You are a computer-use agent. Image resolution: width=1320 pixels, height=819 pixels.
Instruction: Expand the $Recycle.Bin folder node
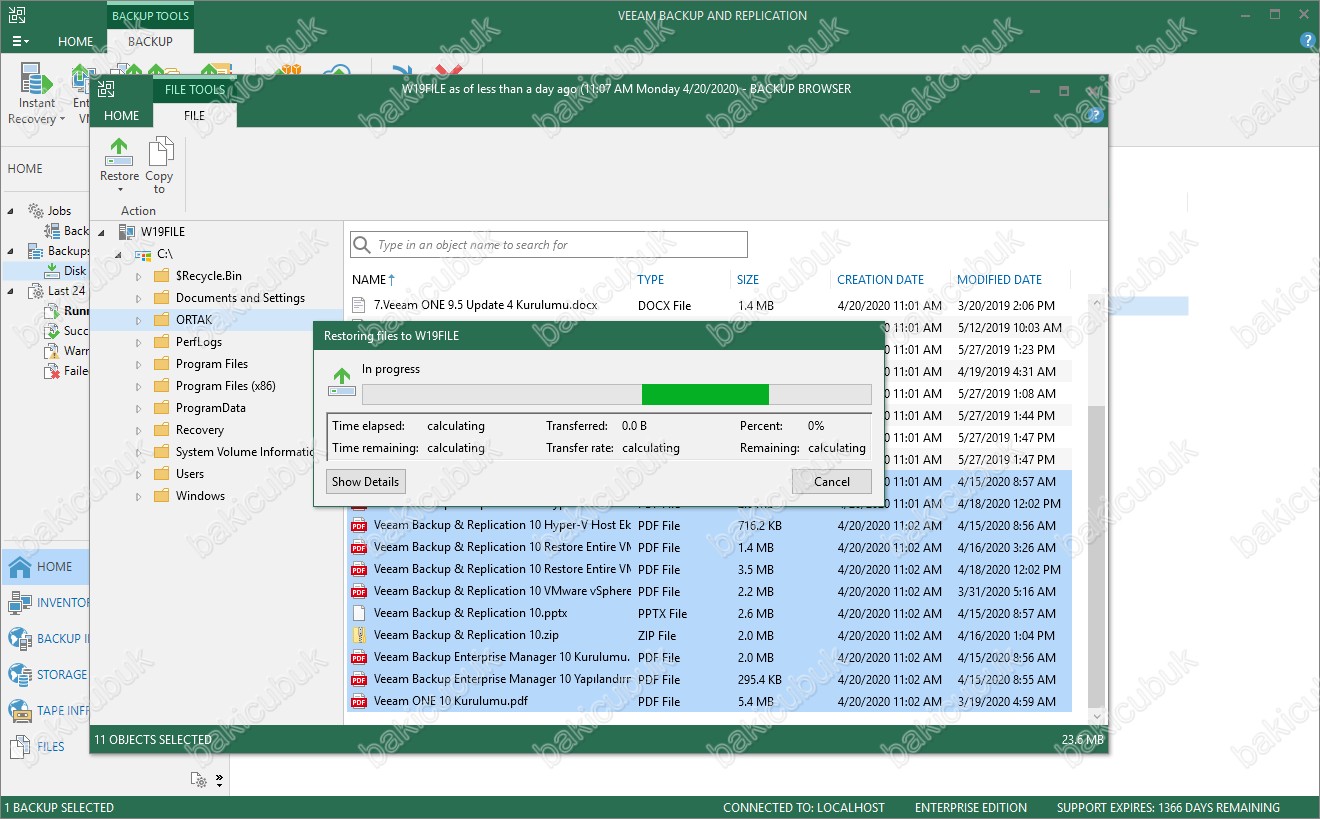pos(139,276)
